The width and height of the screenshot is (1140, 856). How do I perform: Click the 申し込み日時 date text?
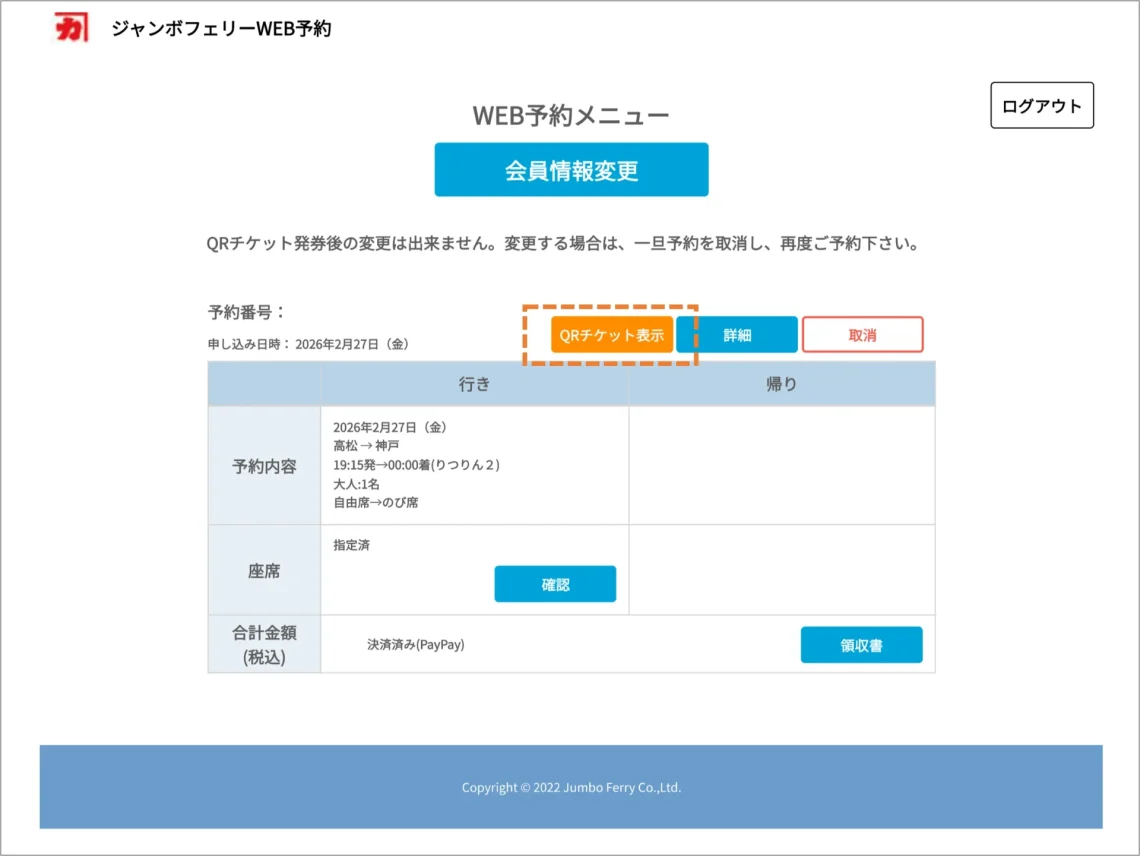[308, 344]
